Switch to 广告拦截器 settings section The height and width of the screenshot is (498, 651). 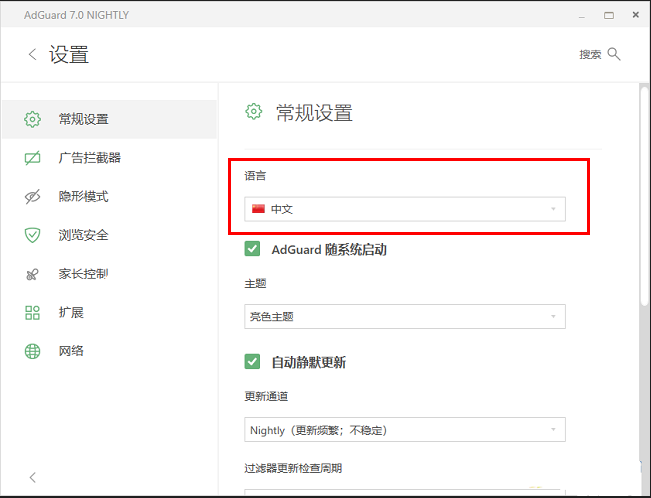pyautogui.click(x=90, y=158)
